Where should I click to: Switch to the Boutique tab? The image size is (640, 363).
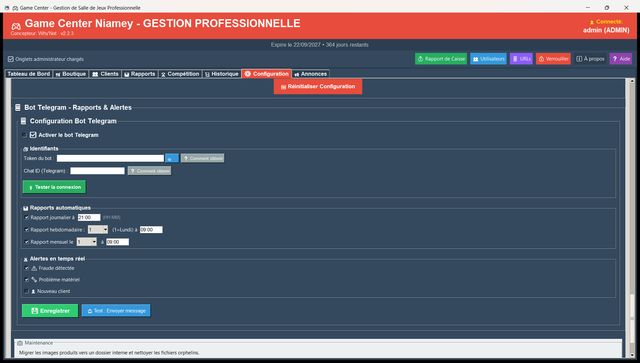click(x=71, y=74)
